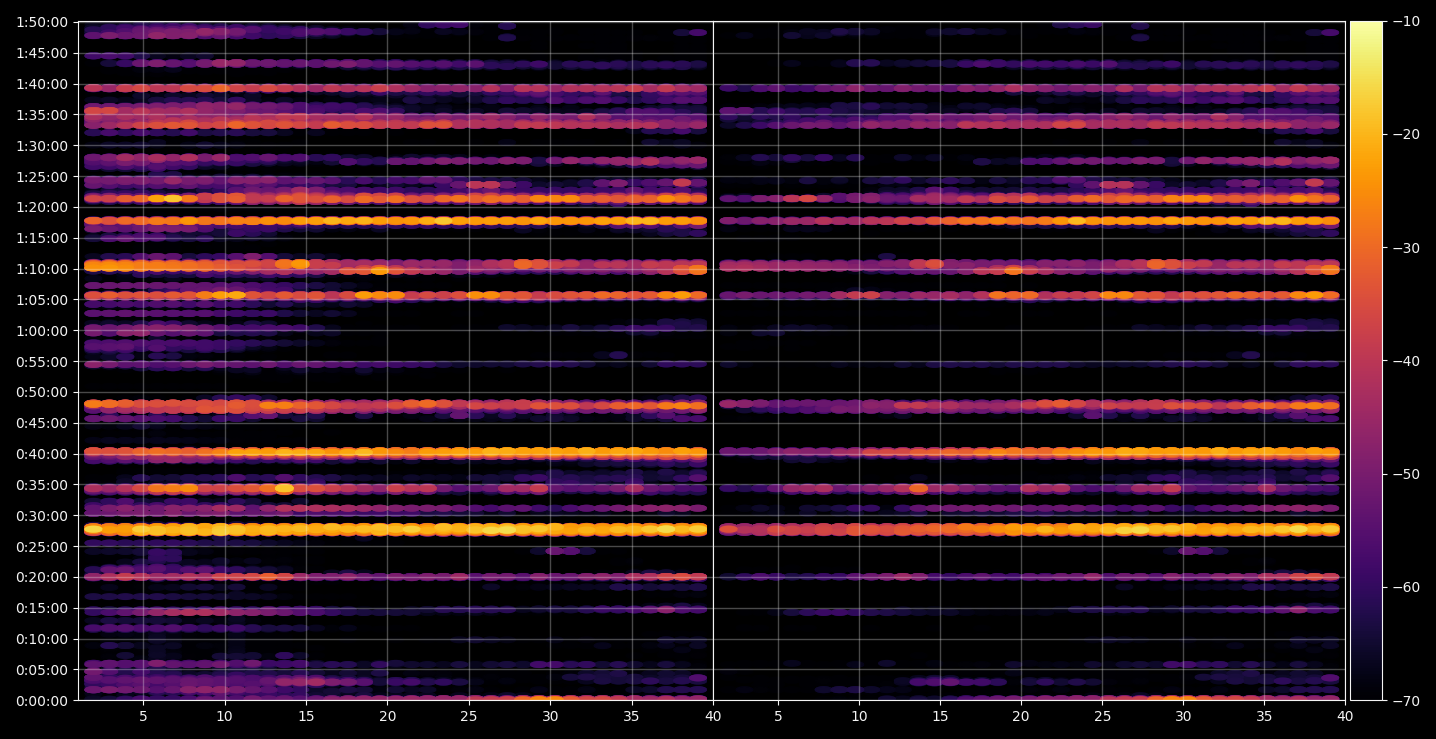The width and height of the screenshot is (1436, 739).
Task: Select x-axis label 30 of right spectrogram panel
Action: (1184, 716)
